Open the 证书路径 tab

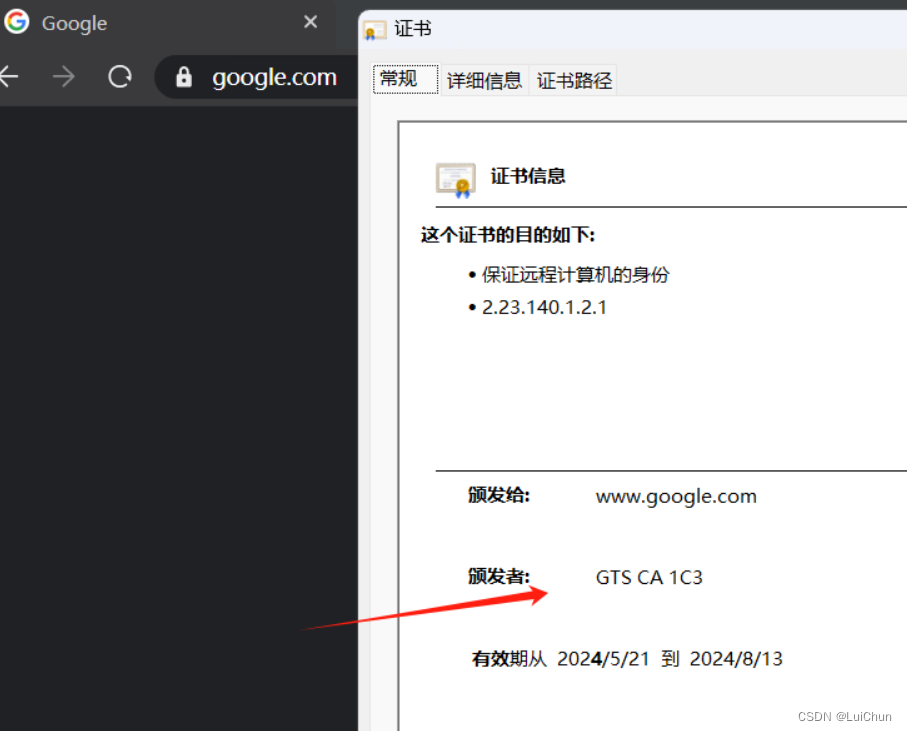click(x=574, y=80)
